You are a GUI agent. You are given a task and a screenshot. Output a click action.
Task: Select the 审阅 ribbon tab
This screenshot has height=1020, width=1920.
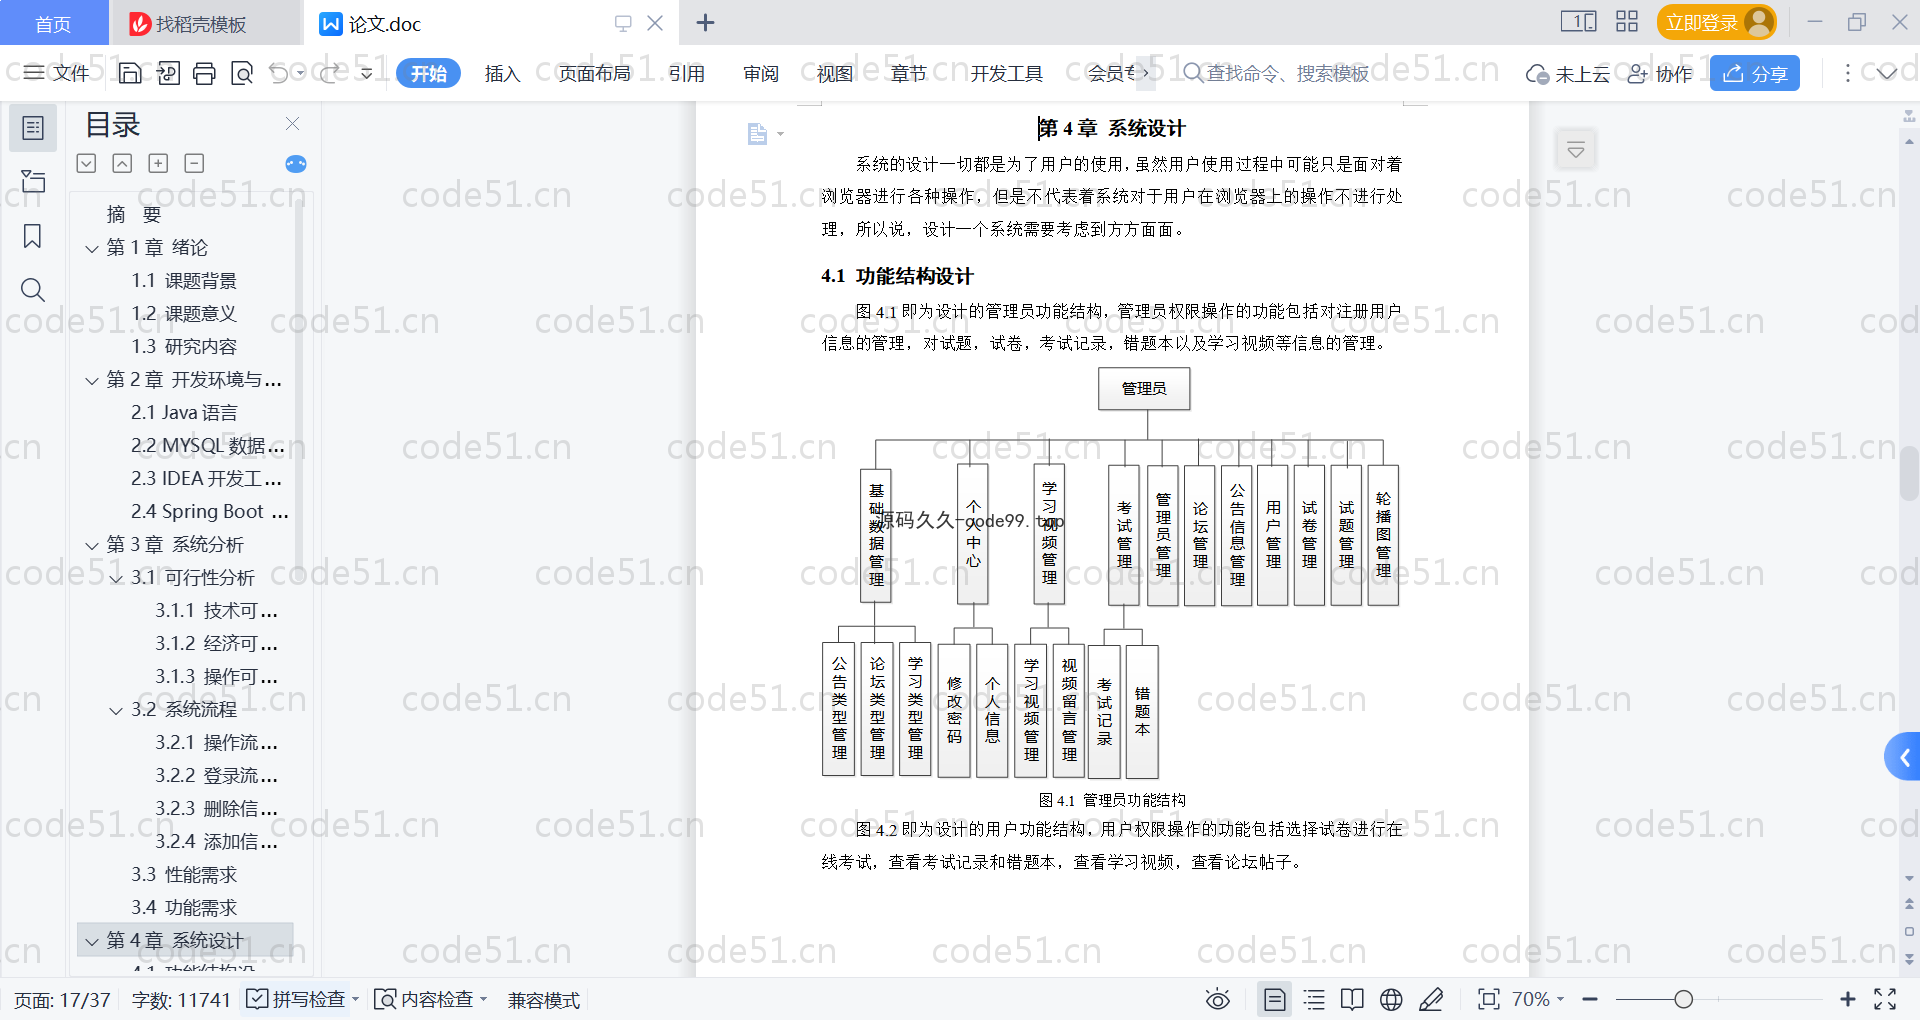760,73
